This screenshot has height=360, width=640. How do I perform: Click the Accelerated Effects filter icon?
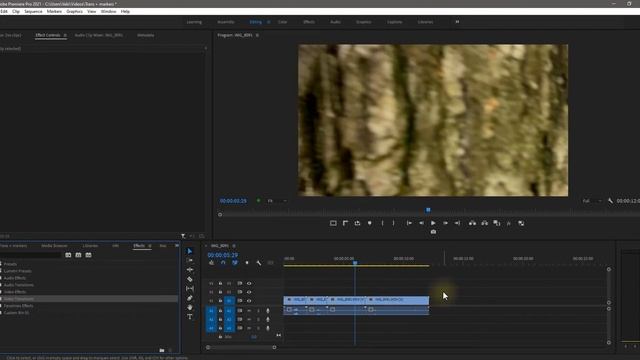point(68,255)
